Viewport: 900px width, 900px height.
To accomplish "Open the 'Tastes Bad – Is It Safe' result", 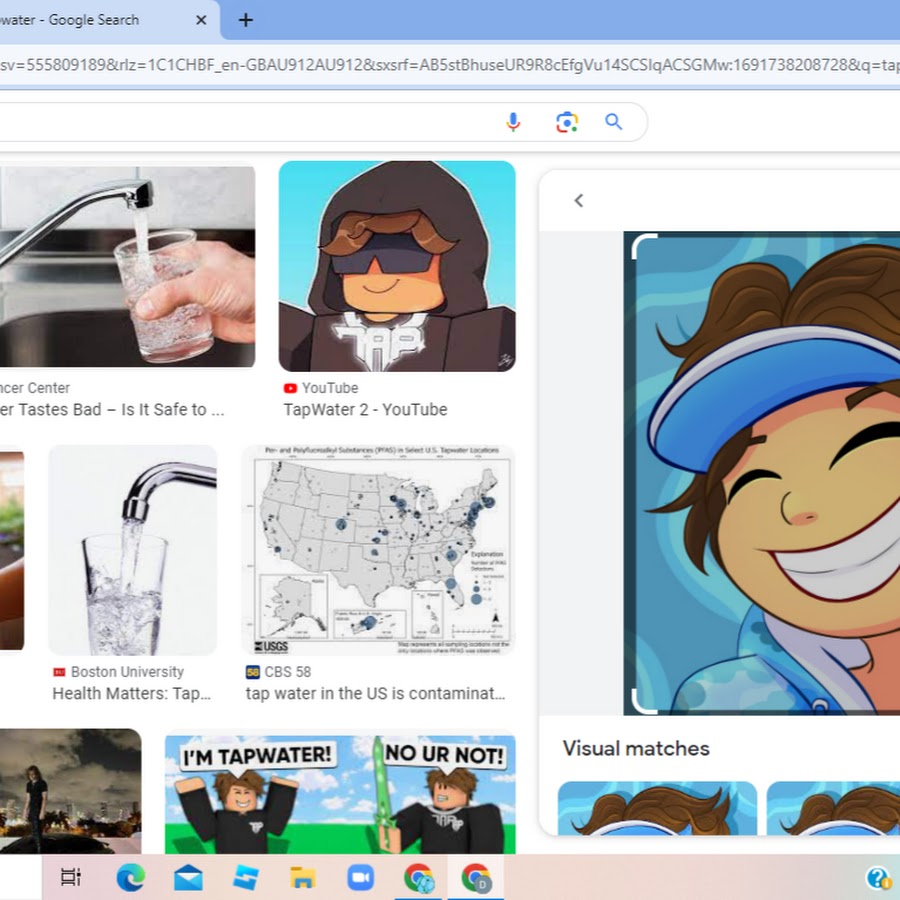I will click(112, 410).
